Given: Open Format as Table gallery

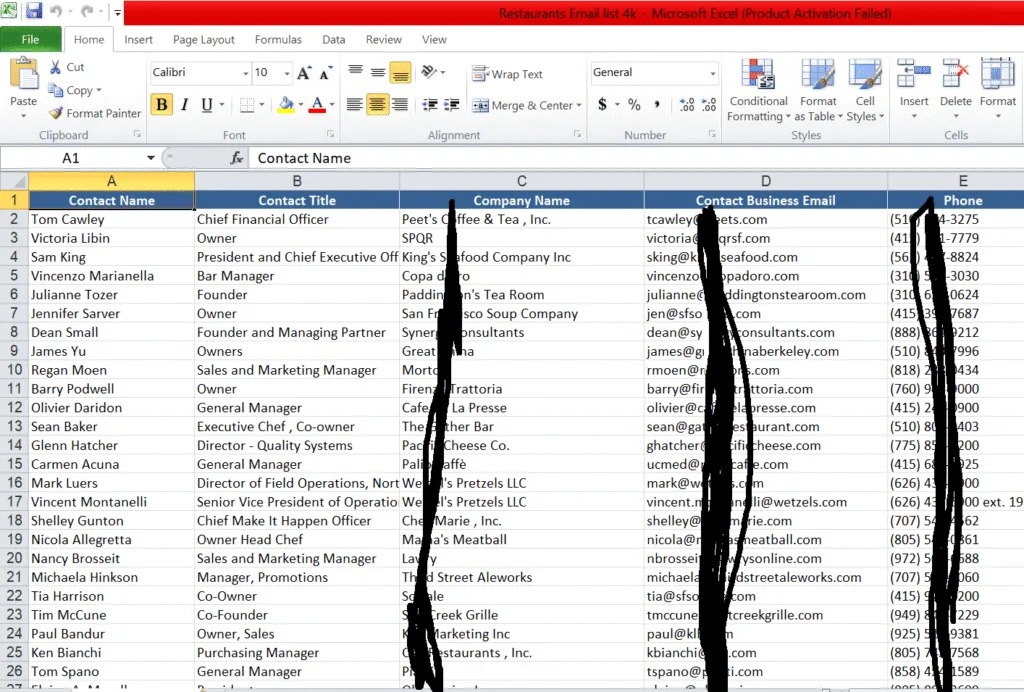Looking at the screenshot, I should [x=818, y=90].
